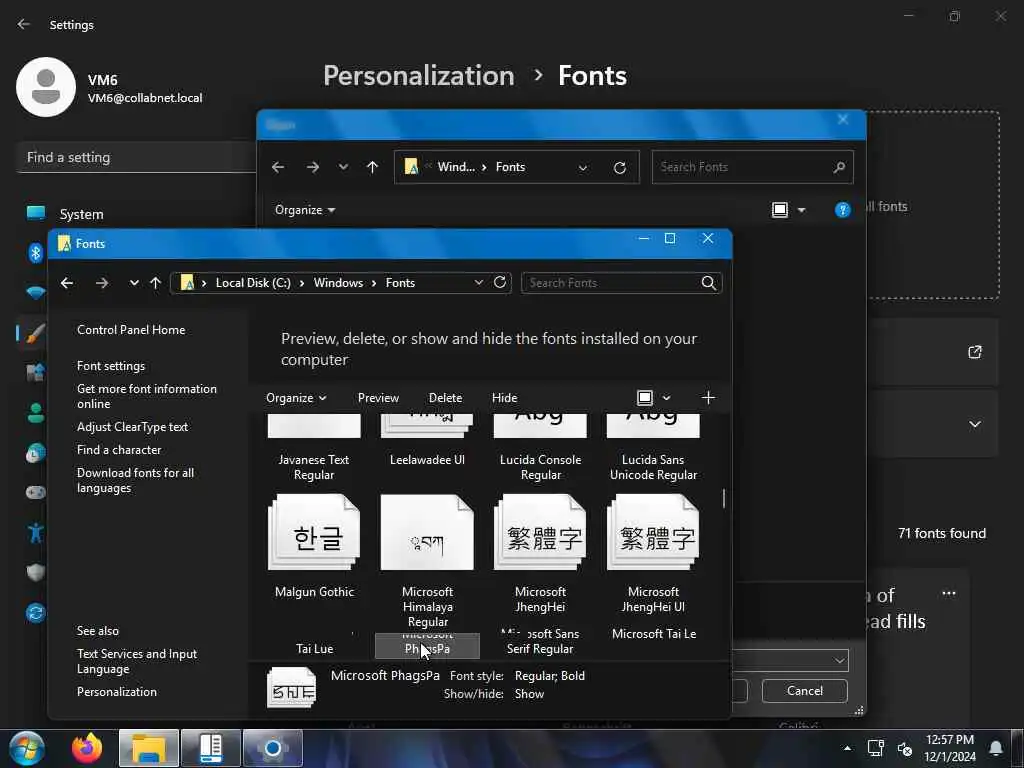Expand the chevron row in Settings Fonts page
This screenshot has height=768, width=1024.
pos(974,424)
